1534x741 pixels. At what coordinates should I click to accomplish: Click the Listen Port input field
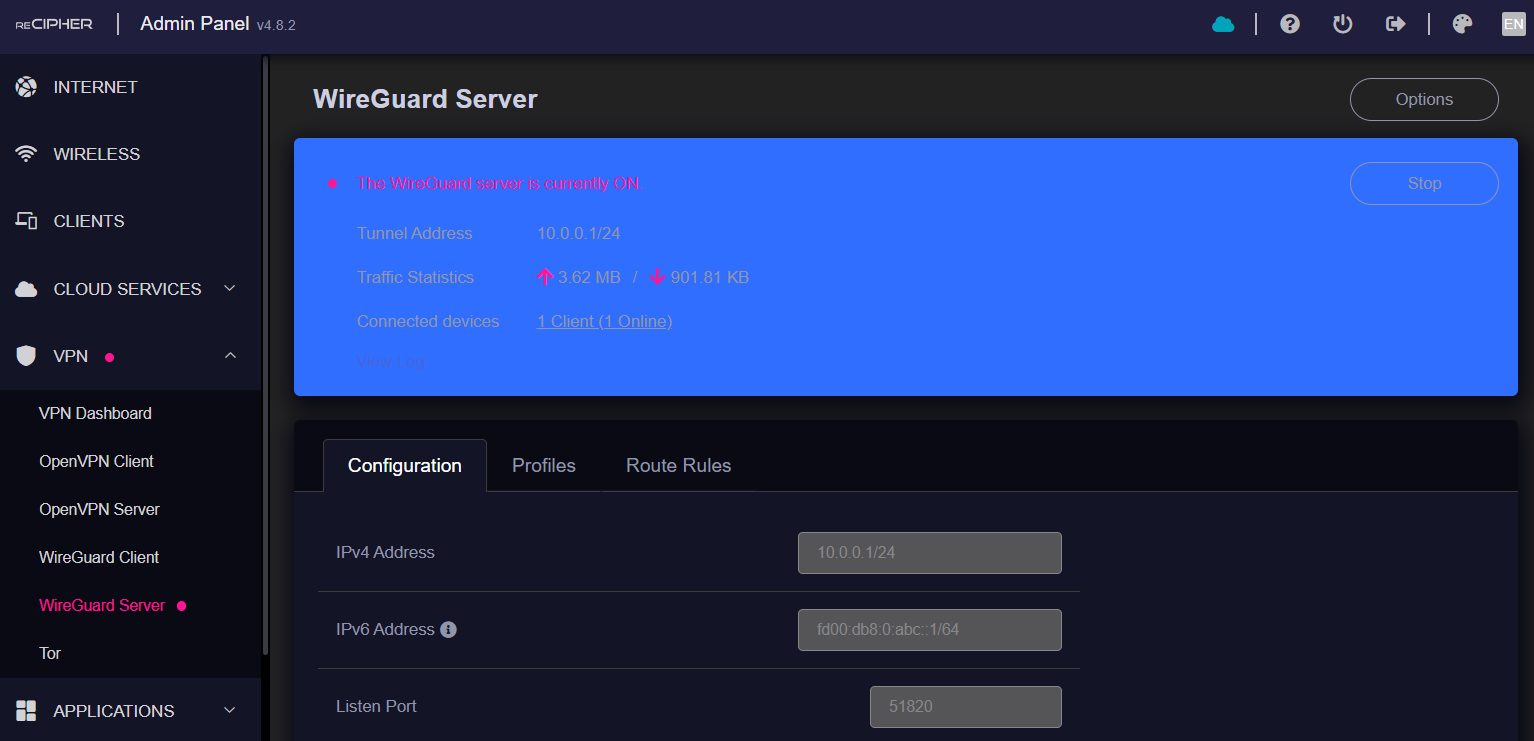coord(965,707)
